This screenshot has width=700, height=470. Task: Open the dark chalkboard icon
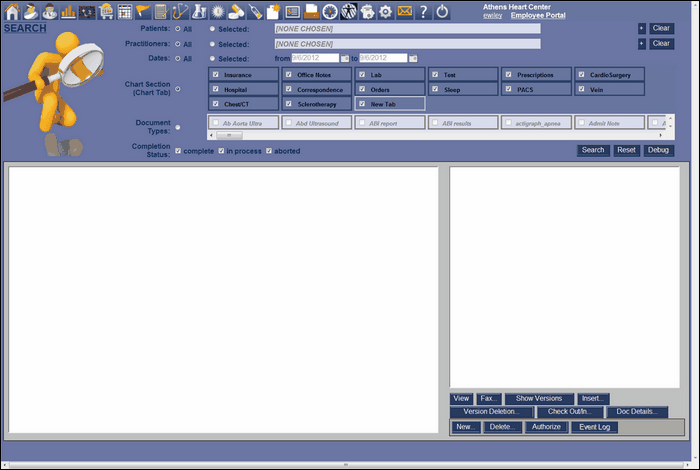pos(87,12)
